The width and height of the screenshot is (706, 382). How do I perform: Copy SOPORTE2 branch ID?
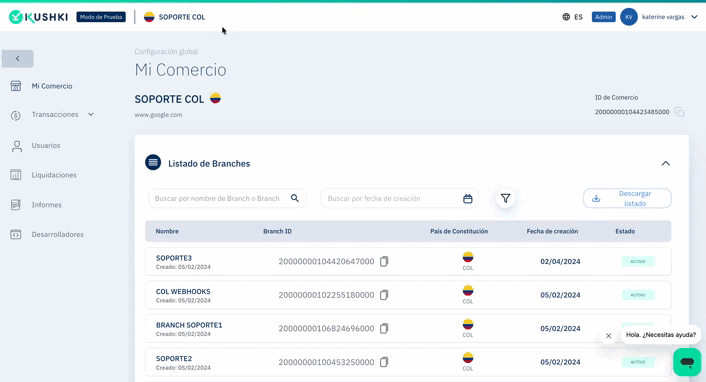[384, 362]
